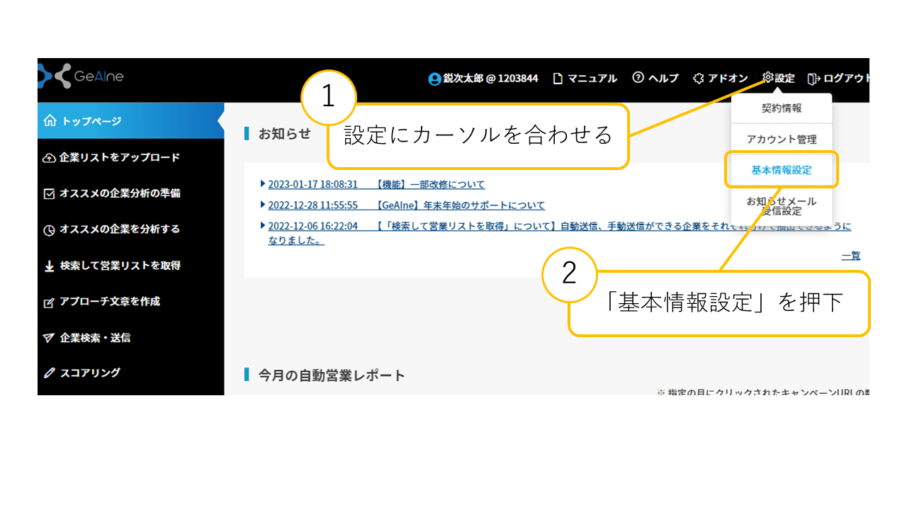This screenshot has width=907, height=510.
Task: Click the GeAIne logo icon
Action: pos(54,77)
